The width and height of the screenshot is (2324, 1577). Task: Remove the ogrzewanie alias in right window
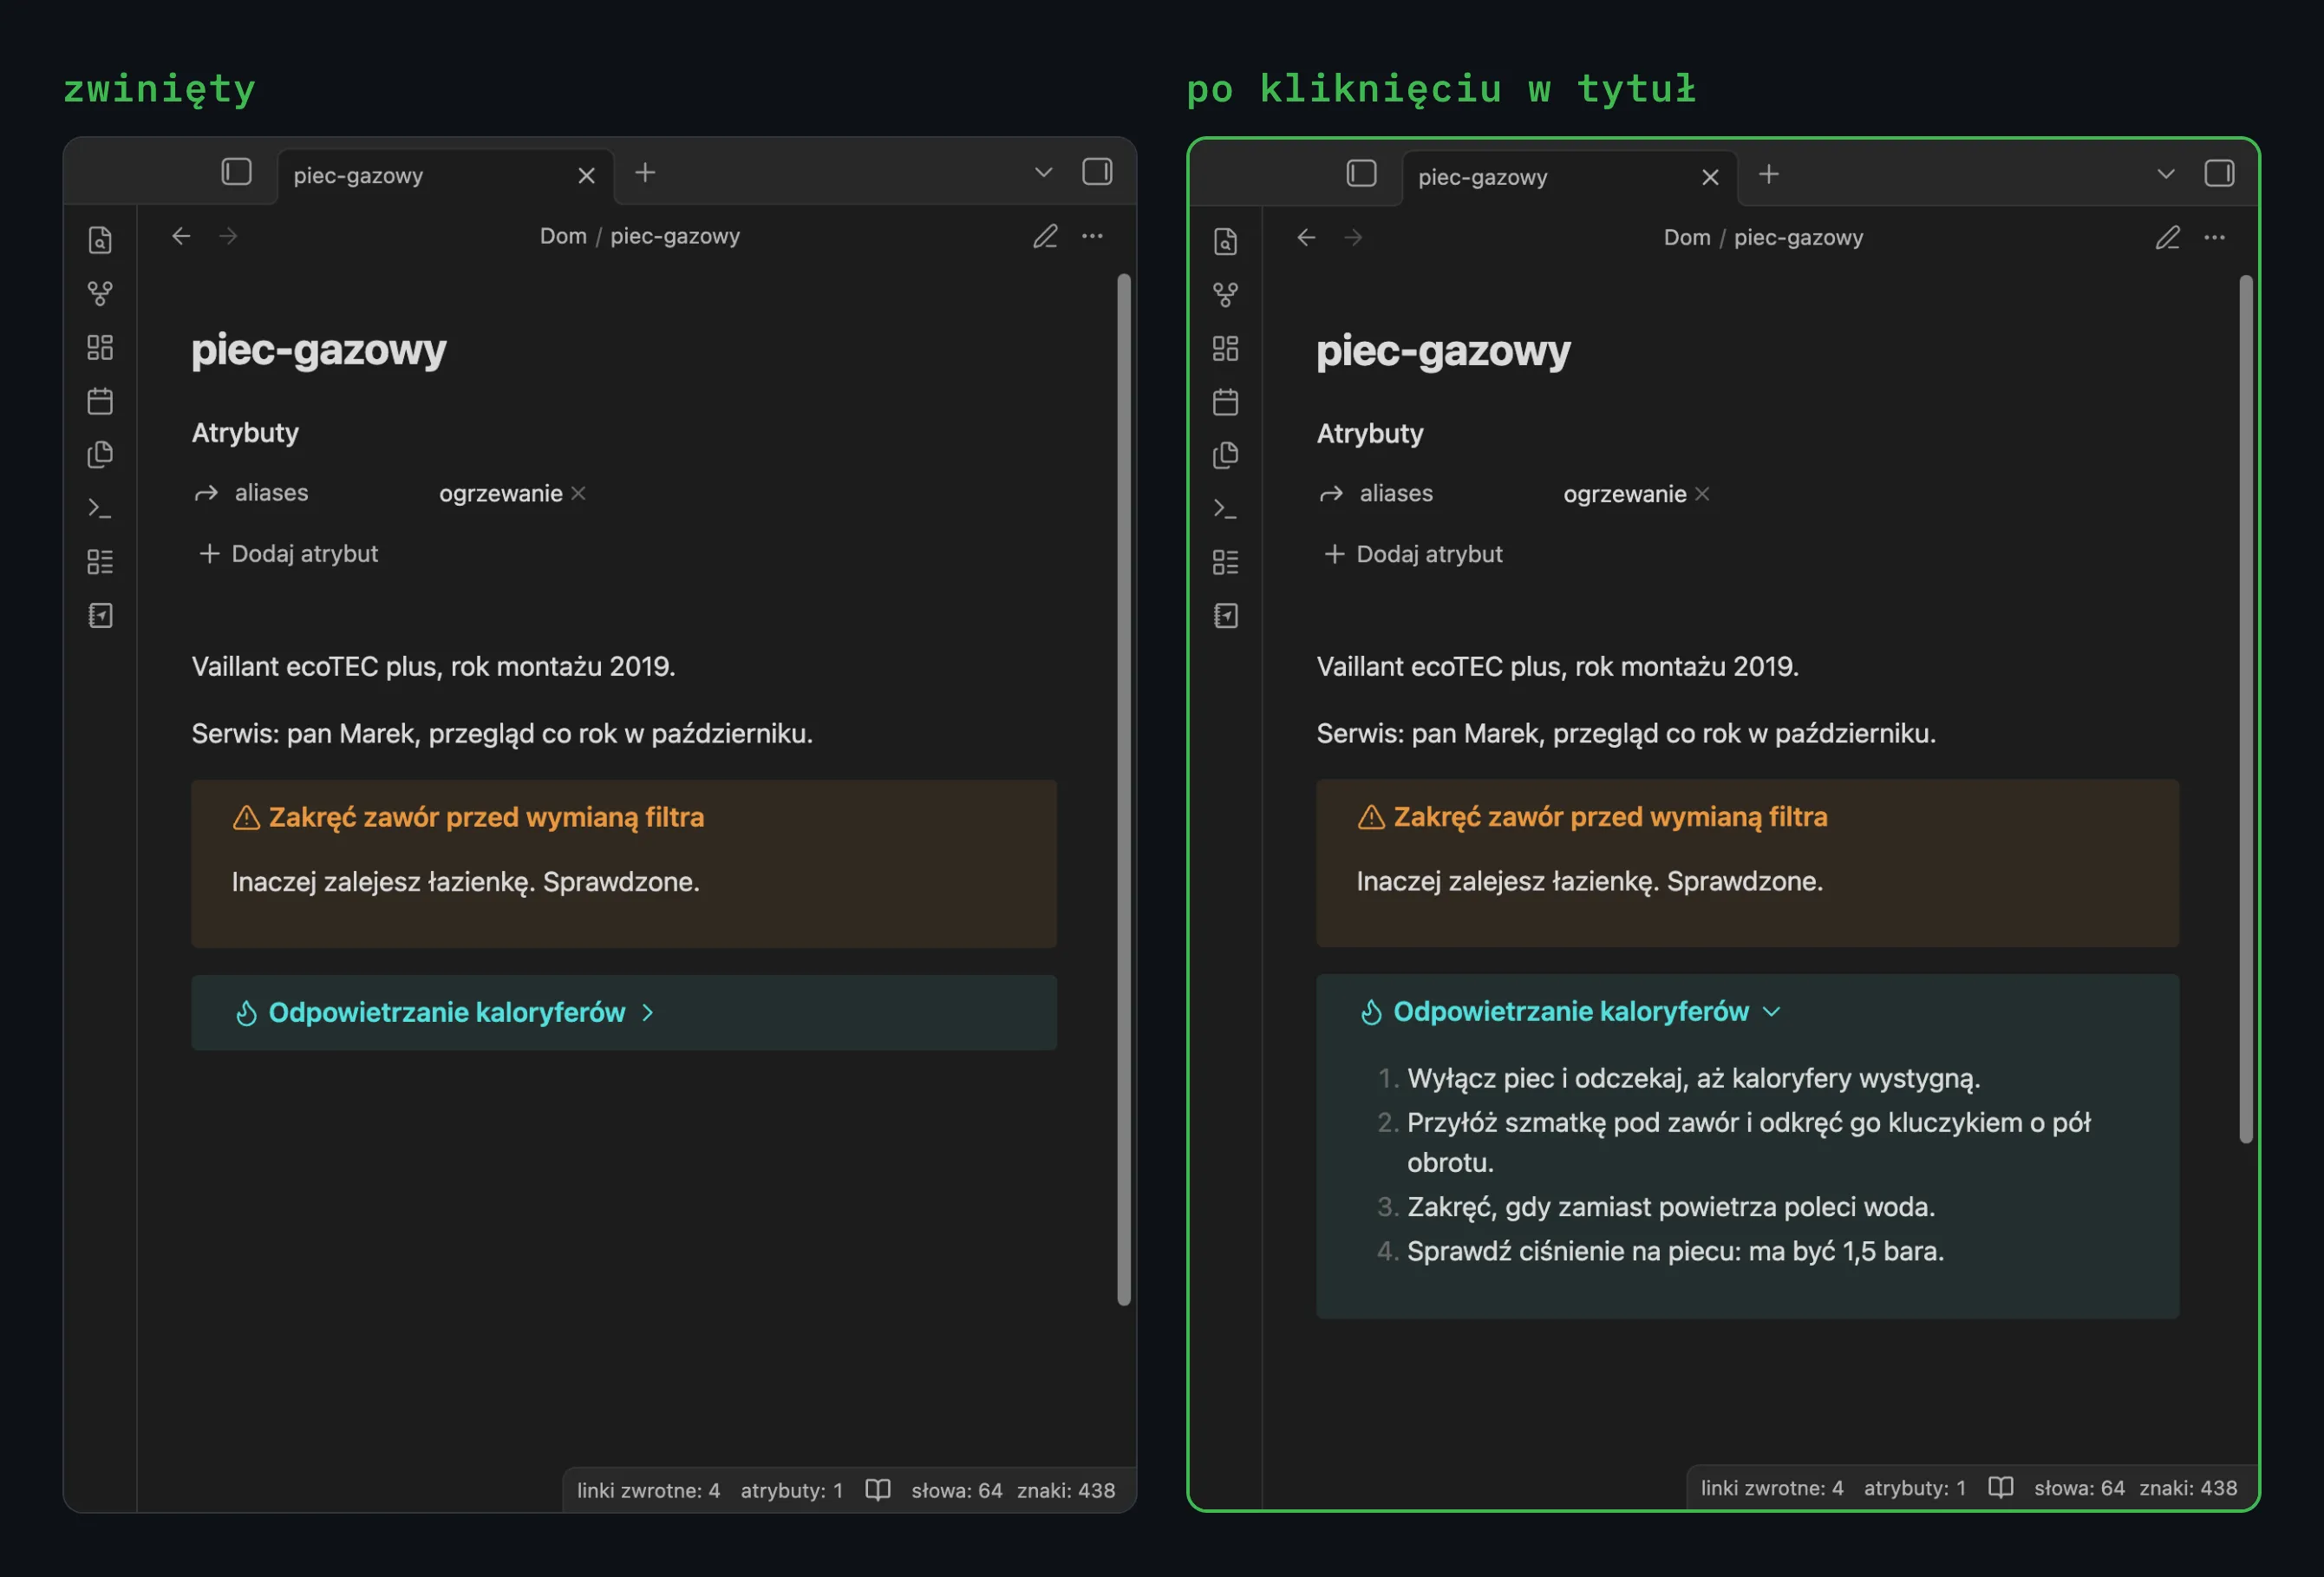point(1702,494)
